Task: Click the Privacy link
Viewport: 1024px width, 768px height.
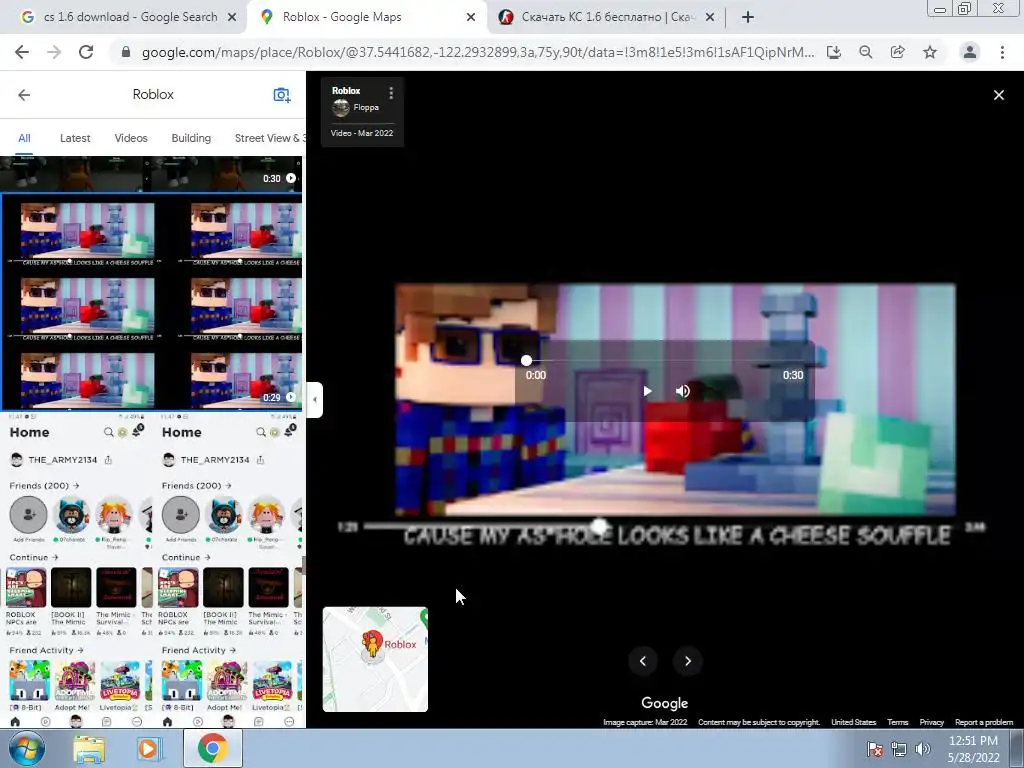Action: pyautogui.click(x=931, y=722)
